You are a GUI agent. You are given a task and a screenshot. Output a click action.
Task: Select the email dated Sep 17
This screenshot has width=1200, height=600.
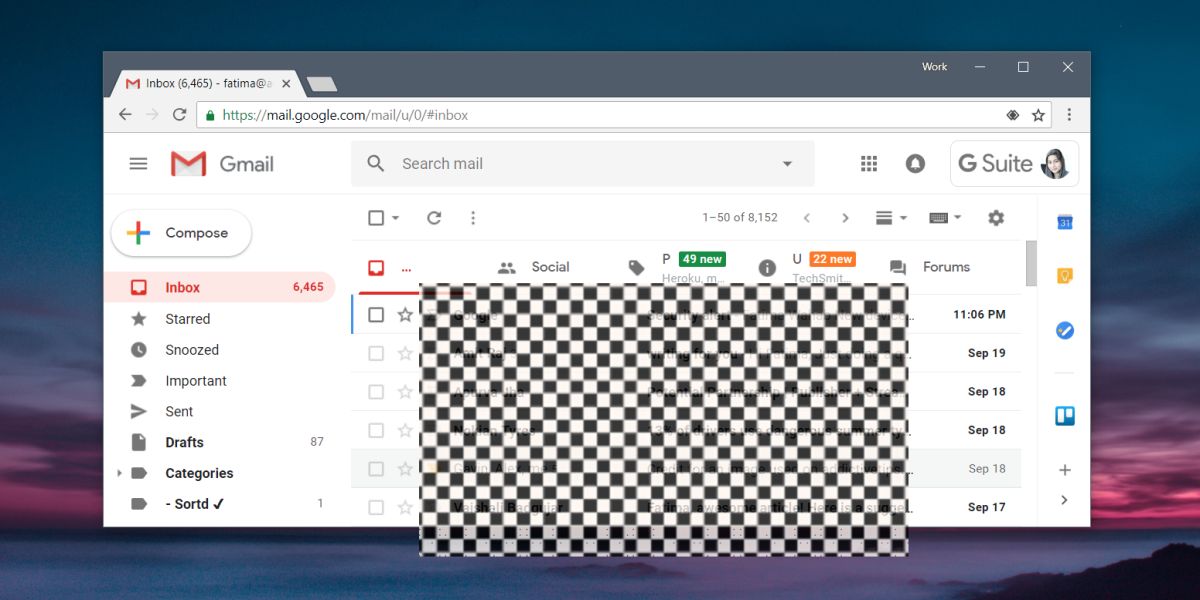376,507
